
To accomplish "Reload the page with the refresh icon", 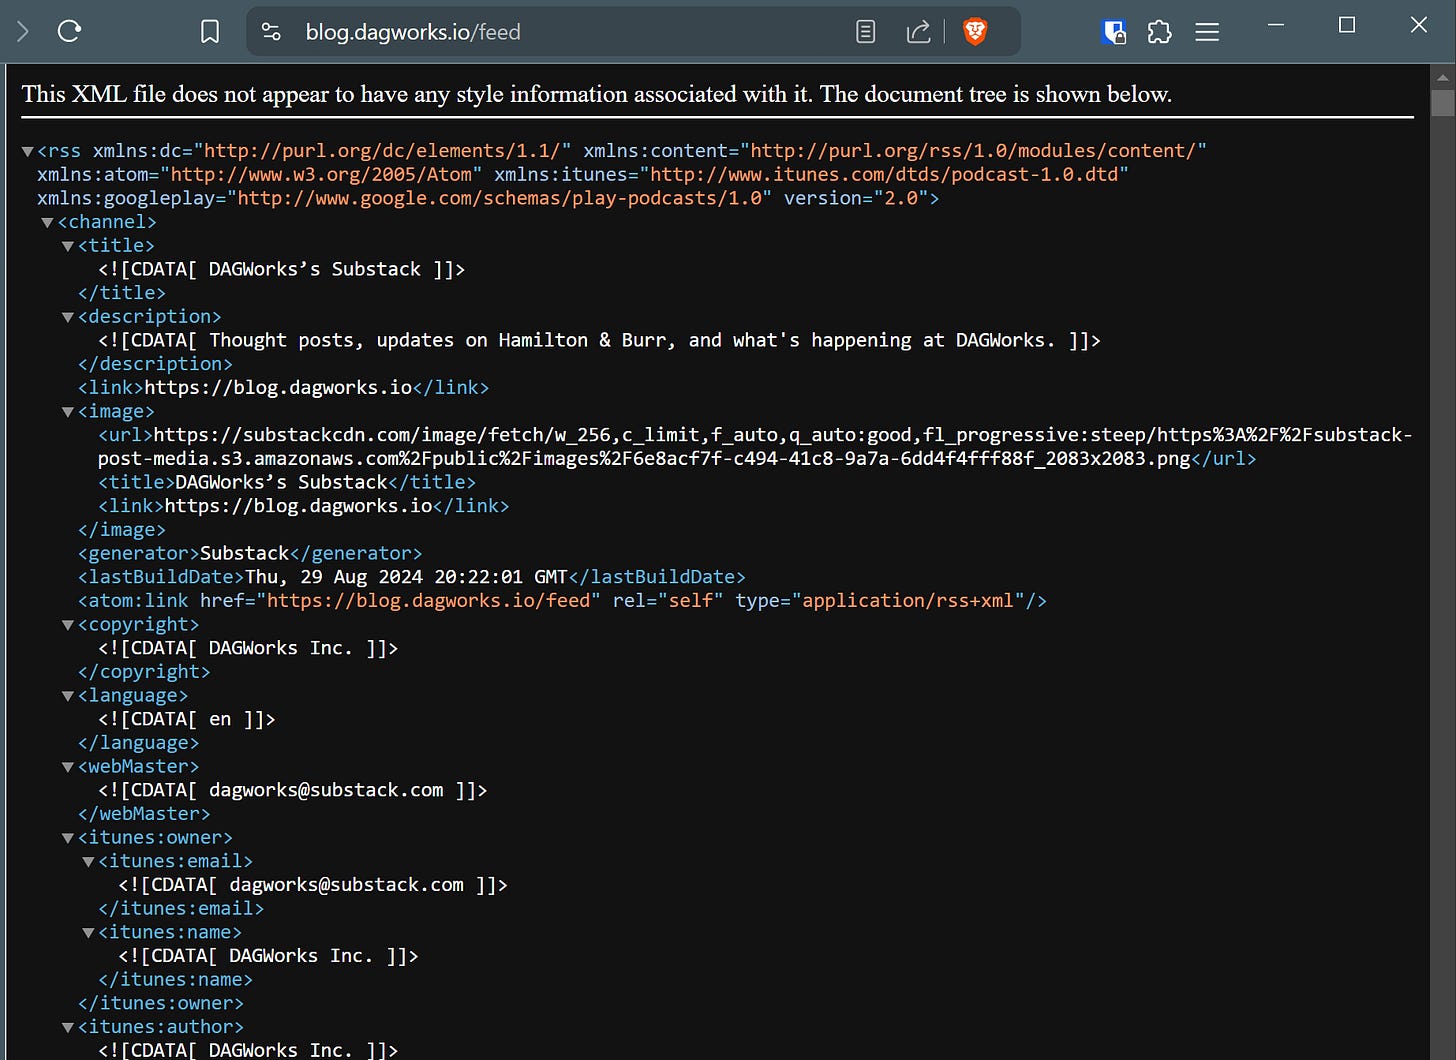I will [x=69, y=32].
